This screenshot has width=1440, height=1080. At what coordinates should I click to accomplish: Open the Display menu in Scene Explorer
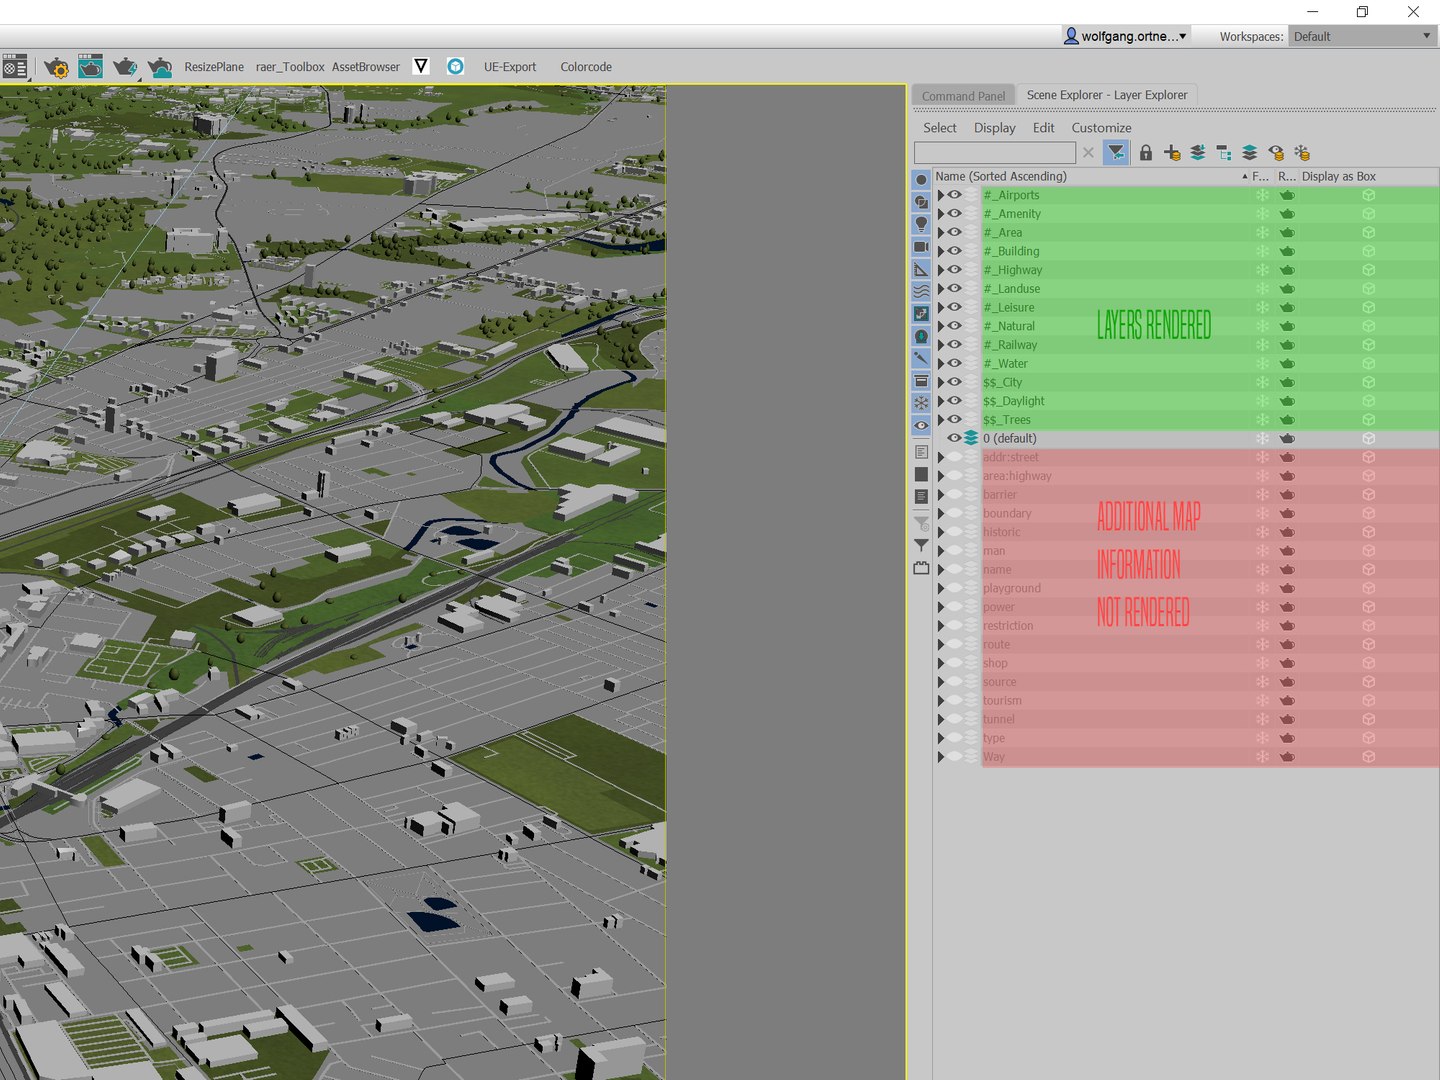(995, 128)
